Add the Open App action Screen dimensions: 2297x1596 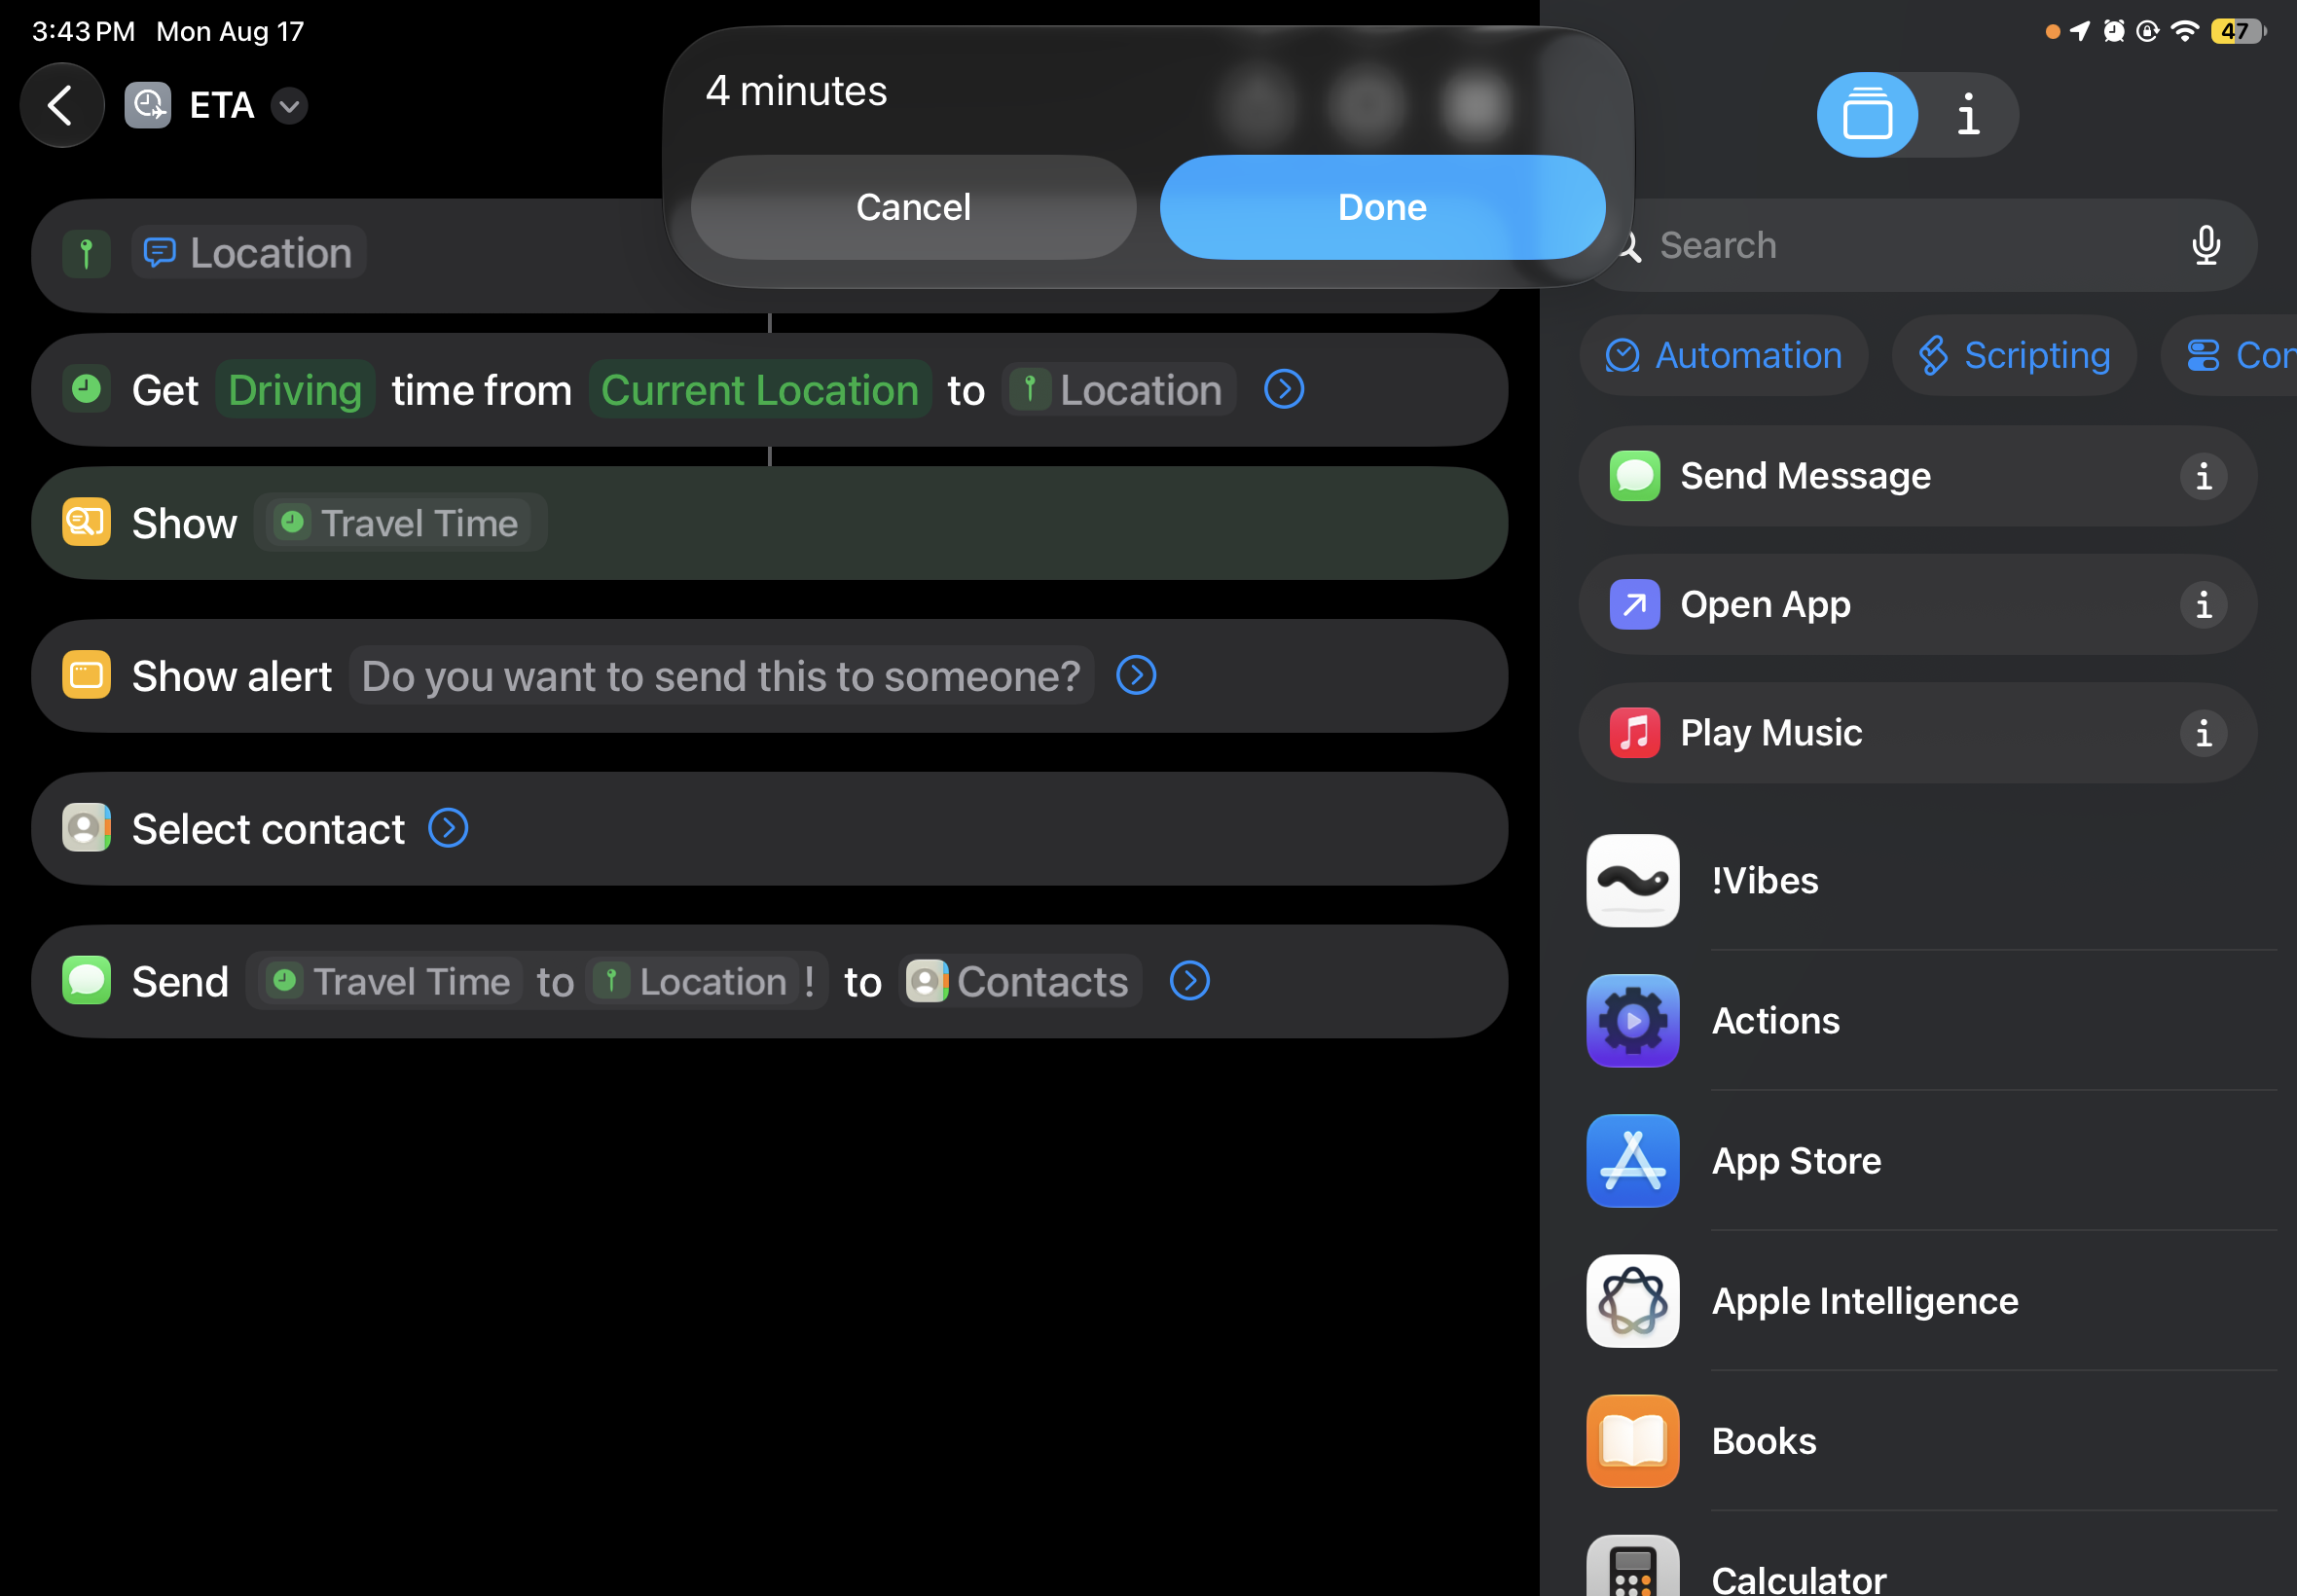1917,605
